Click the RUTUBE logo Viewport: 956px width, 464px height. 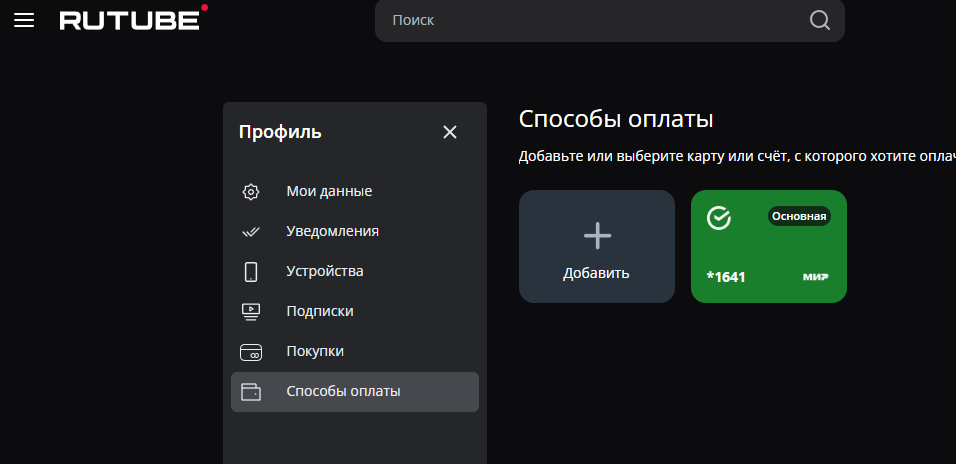[134, 18]
